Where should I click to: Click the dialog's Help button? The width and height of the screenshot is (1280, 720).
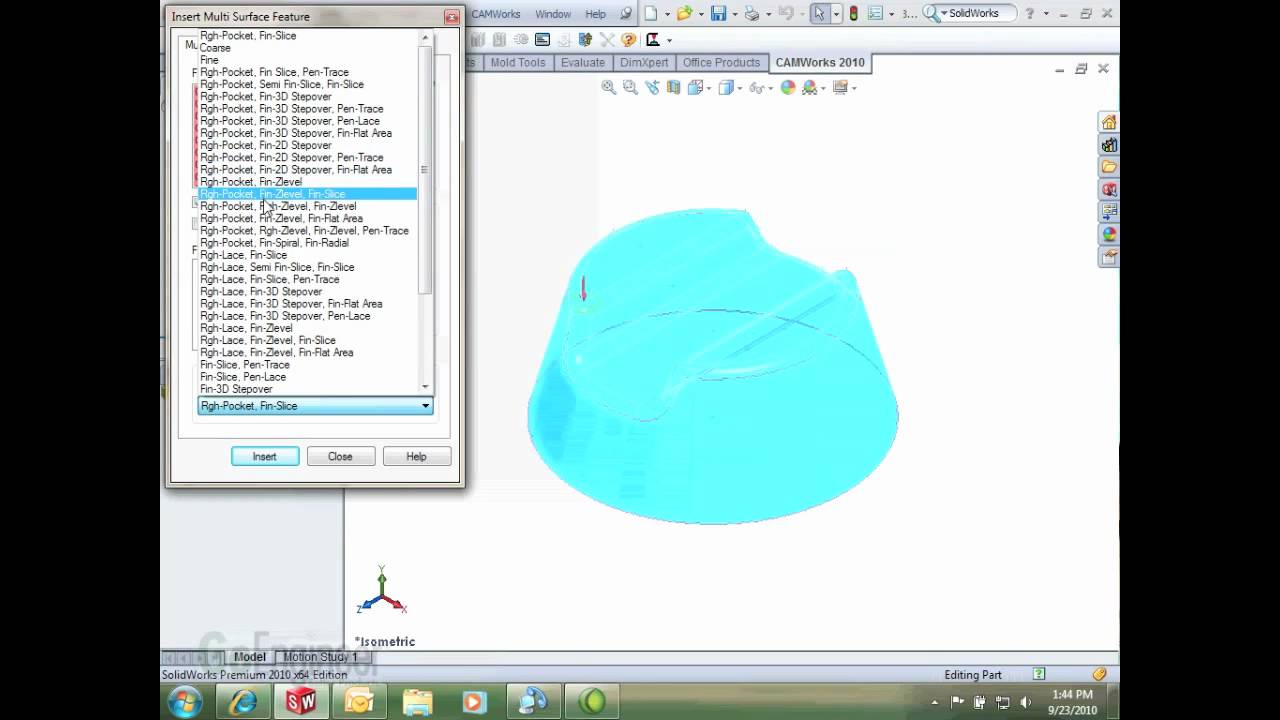(x=416, y=456)
